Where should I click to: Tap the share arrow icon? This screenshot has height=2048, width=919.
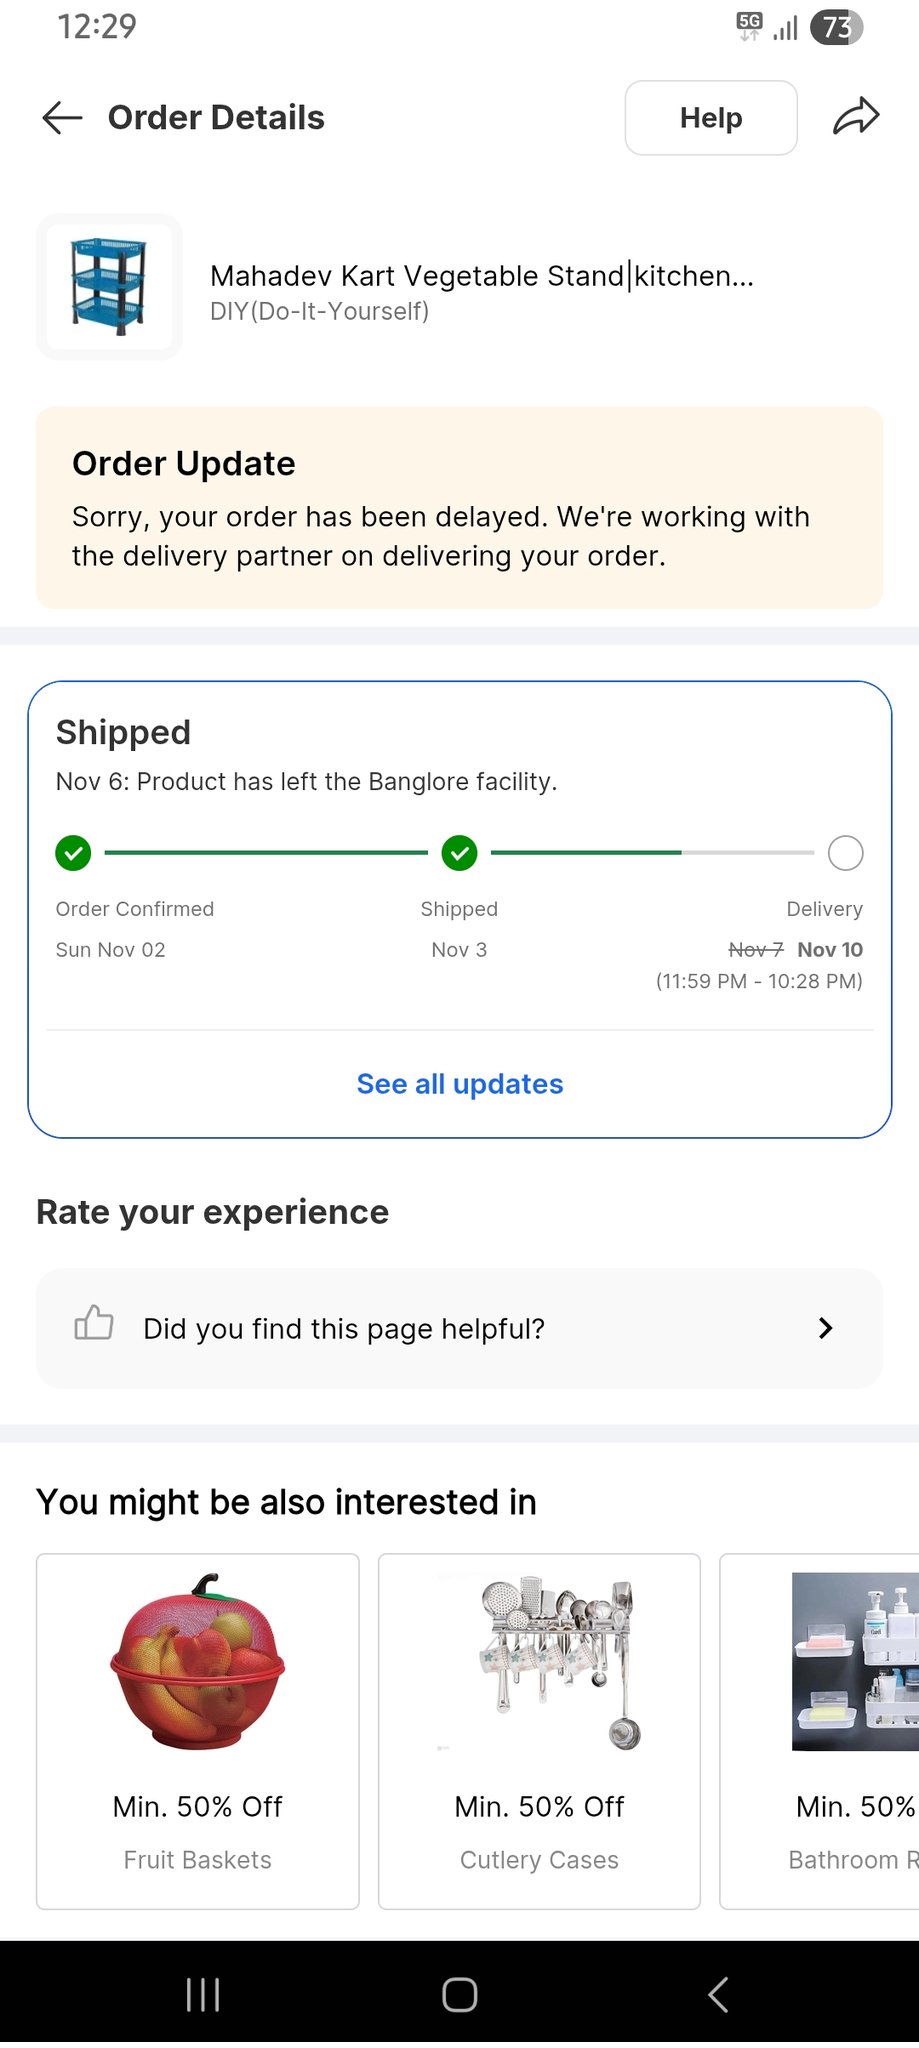coord(856,117)
